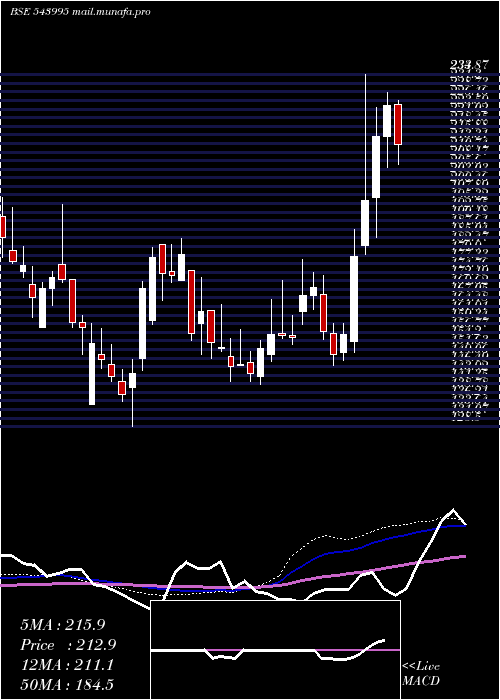This screenshot has height=700, width=500.
Task: Click the last red candlestick on the right
Action: point(398,125)
